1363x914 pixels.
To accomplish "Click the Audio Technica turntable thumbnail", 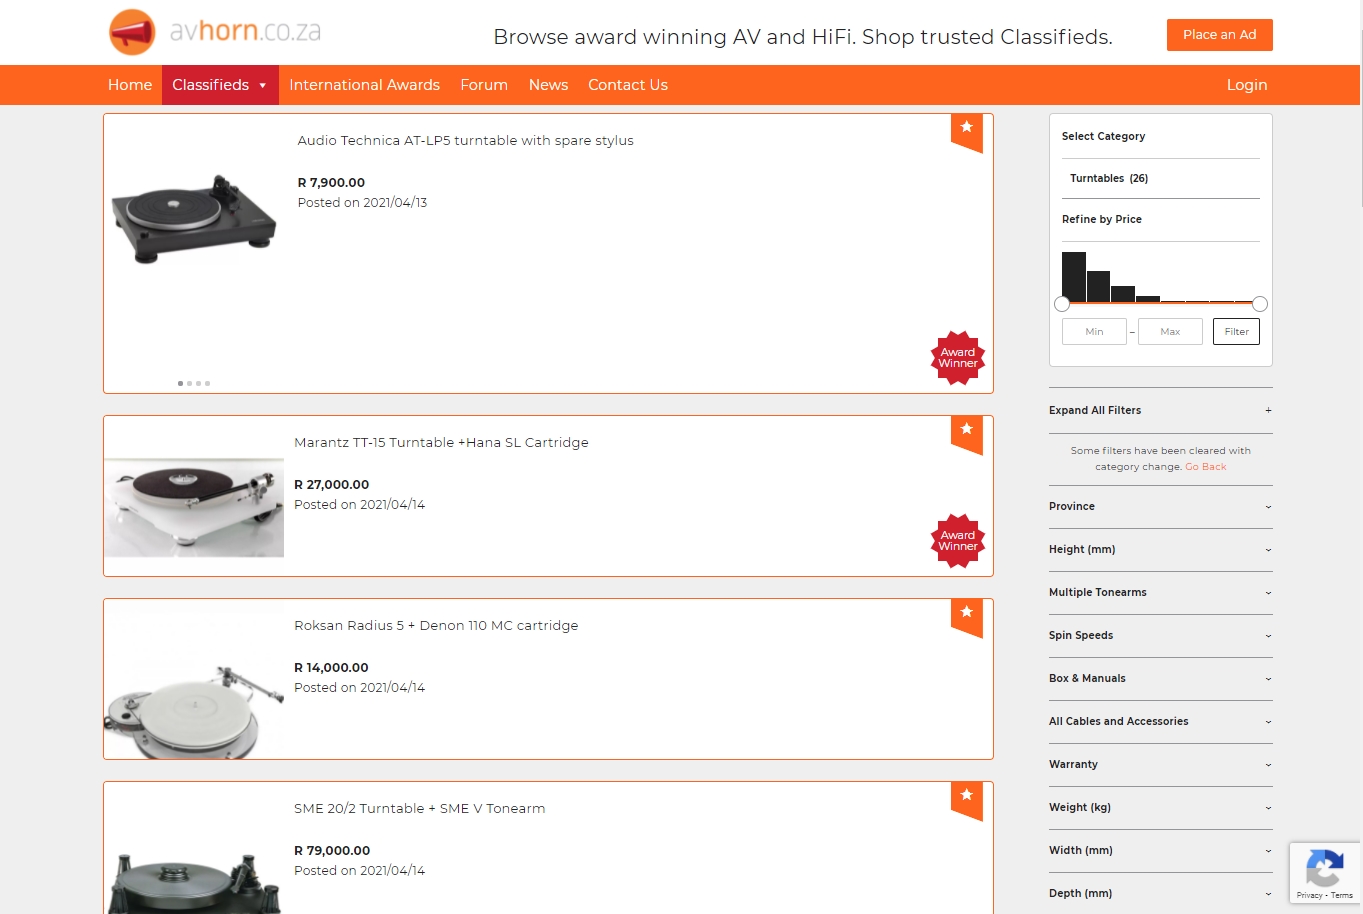I will [x=194, y=219].
